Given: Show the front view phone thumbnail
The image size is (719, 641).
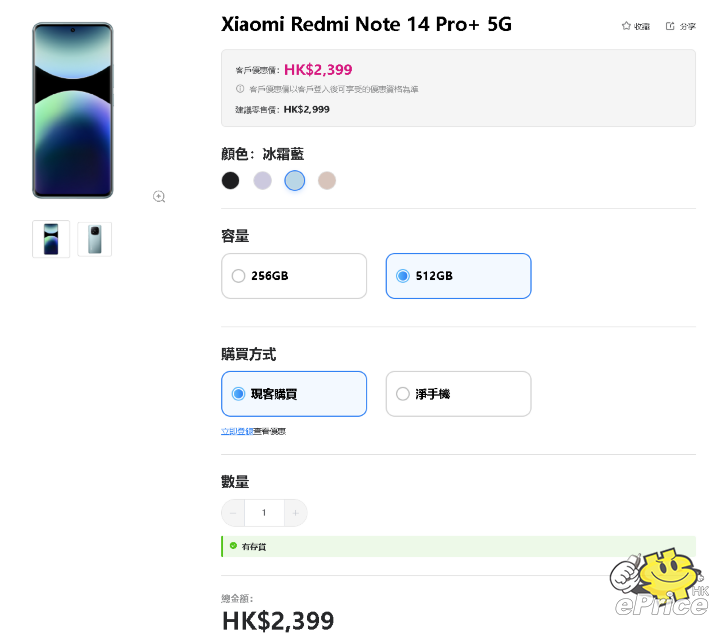Looking at the screenshot, I should 51,239.
